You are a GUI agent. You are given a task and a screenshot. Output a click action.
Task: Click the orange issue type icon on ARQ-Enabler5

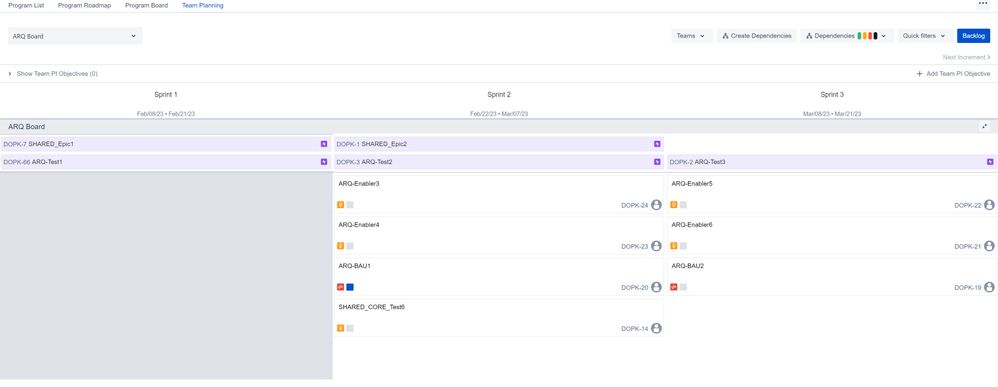673,205
